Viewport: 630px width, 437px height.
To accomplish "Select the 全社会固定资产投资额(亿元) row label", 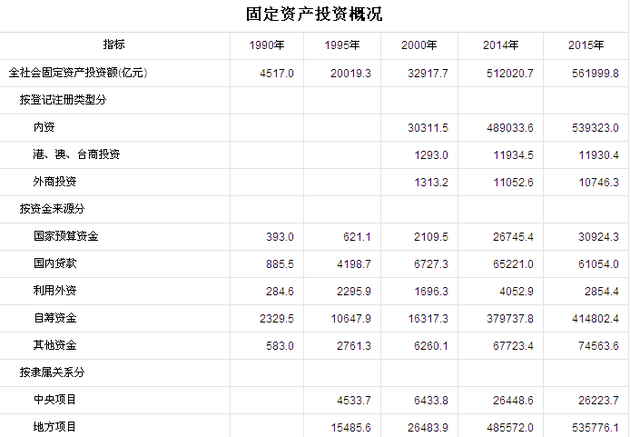I will point(77,73).
